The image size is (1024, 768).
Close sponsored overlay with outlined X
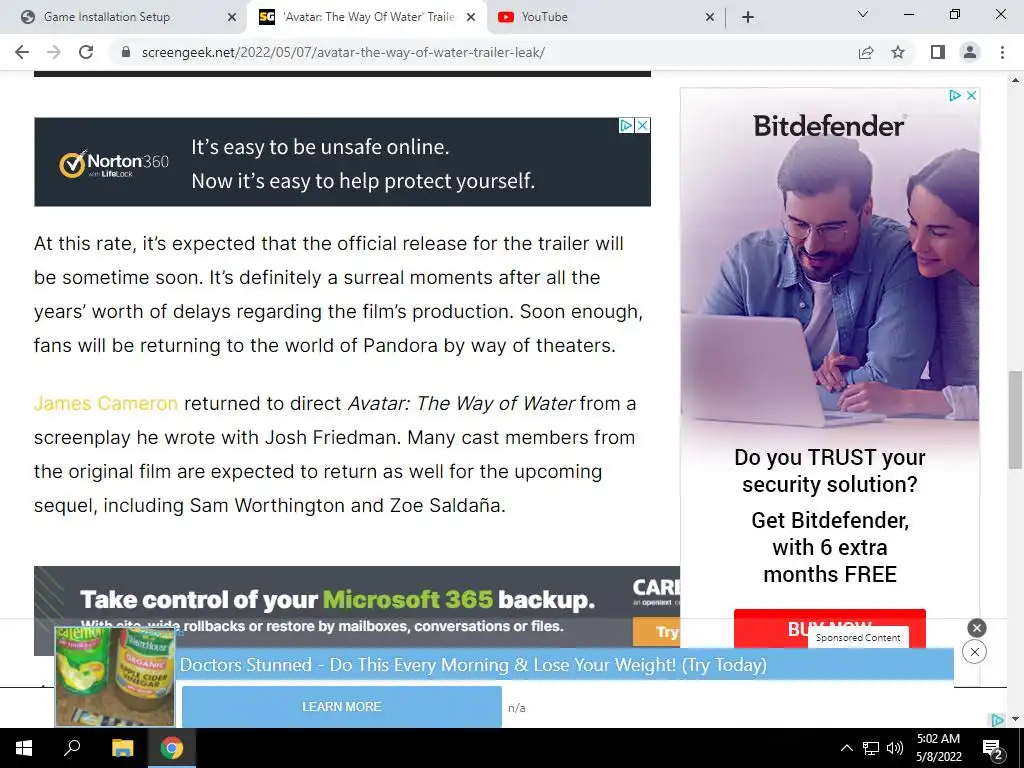[974, 652]
